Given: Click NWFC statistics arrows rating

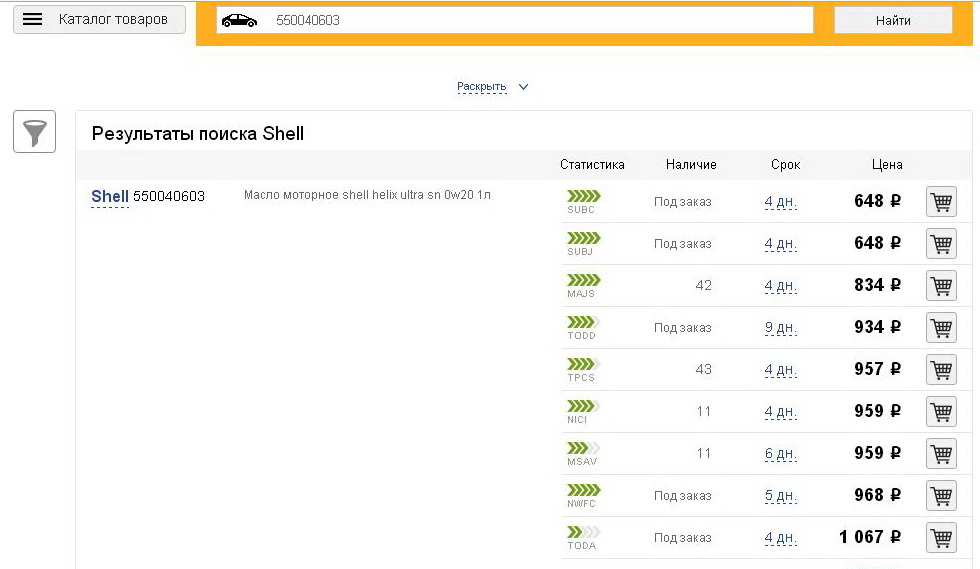Looking at the screenshot, I should click(584, 490).
